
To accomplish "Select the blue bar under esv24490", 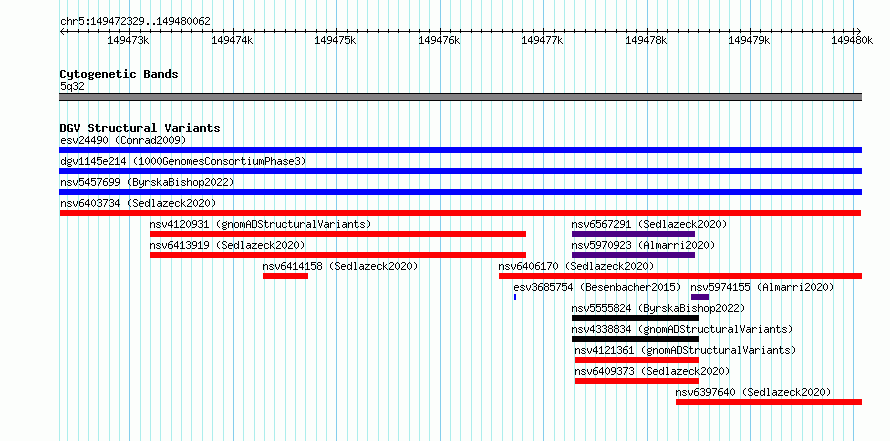I will [x=460, y=150].
